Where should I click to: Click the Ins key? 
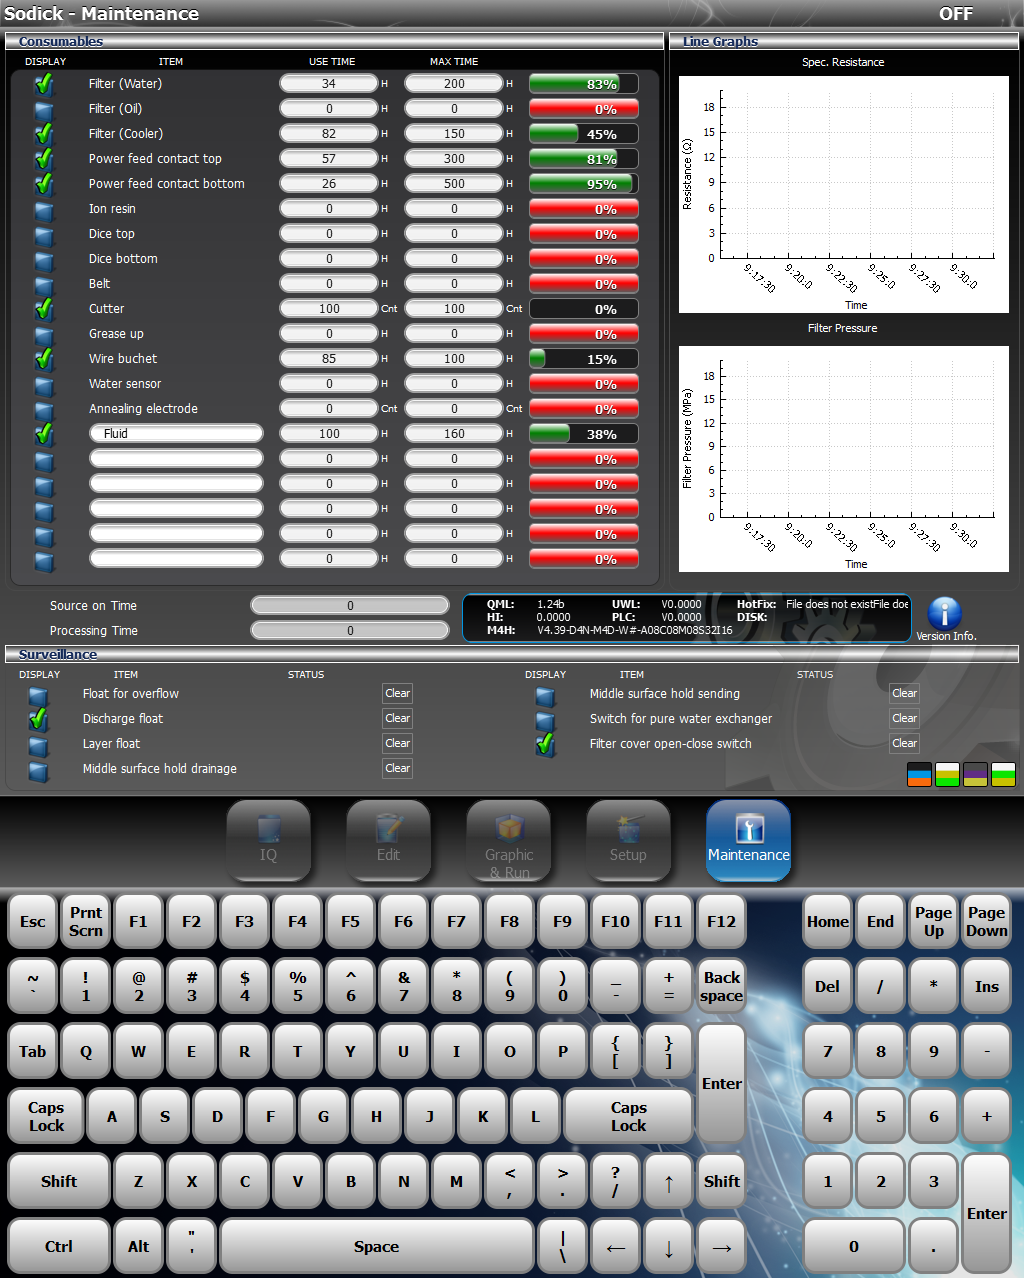pyautogui.click(x=987, y=986)
